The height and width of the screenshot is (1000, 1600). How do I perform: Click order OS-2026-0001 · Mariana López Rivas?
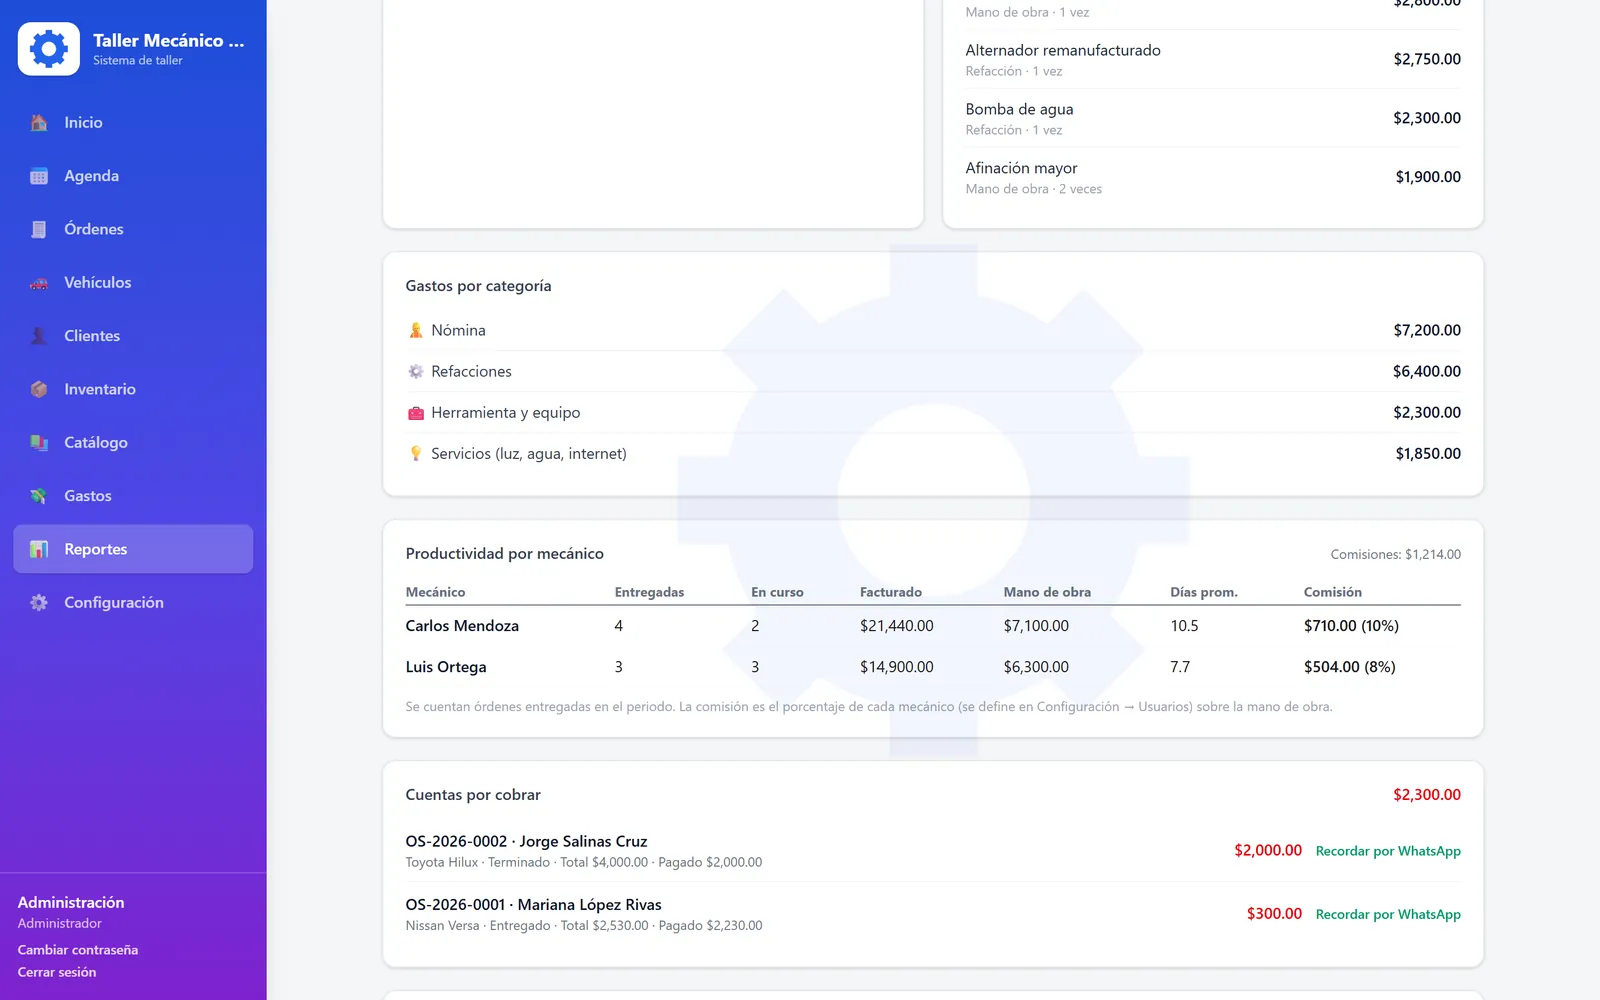tap(533, 904)
